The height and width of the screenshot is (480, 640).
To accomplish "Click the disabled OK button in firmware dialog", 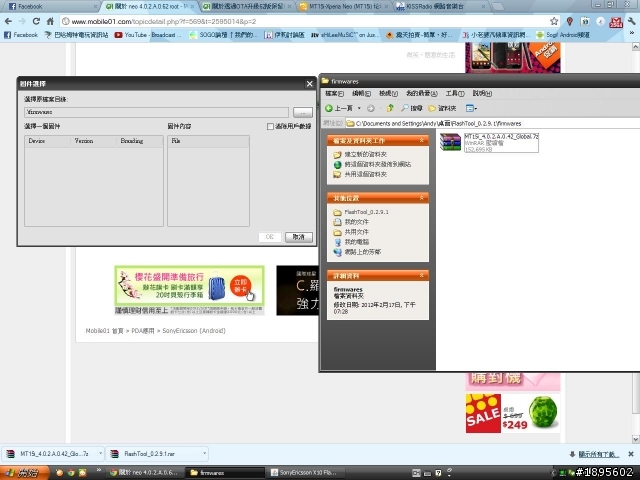I will pyautogui.click(x=270, y=237).
